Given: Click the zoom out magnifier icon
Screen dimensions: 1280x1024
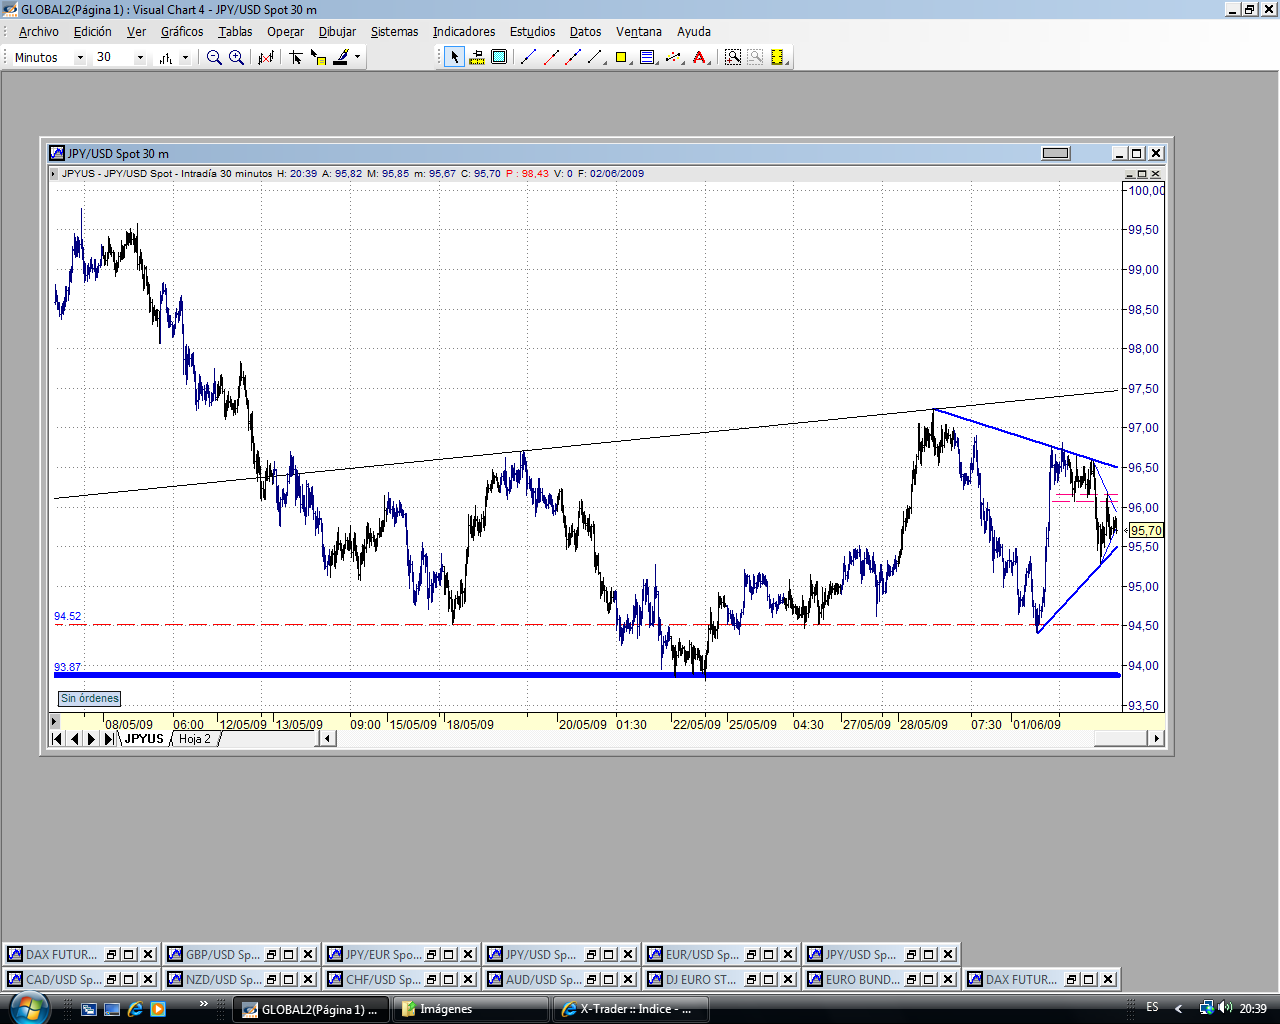Looking at the screenshot, I should pos(214,58).
